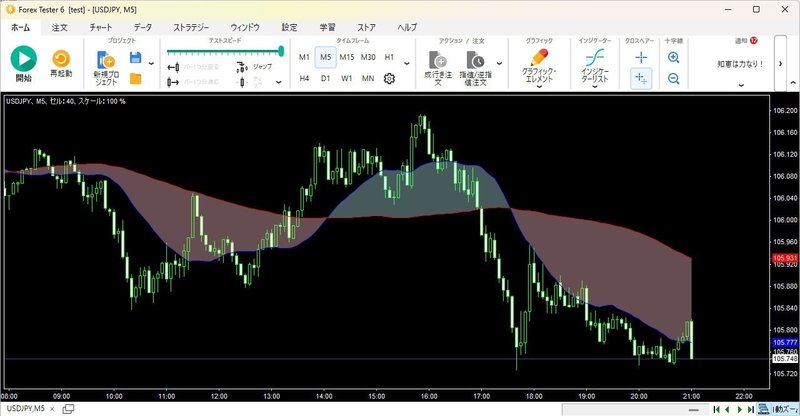The height and width of the screenshot is (416, 800).
Task: Click the グラフィック・エレメント pencil icon
Action: pos(539,58)
